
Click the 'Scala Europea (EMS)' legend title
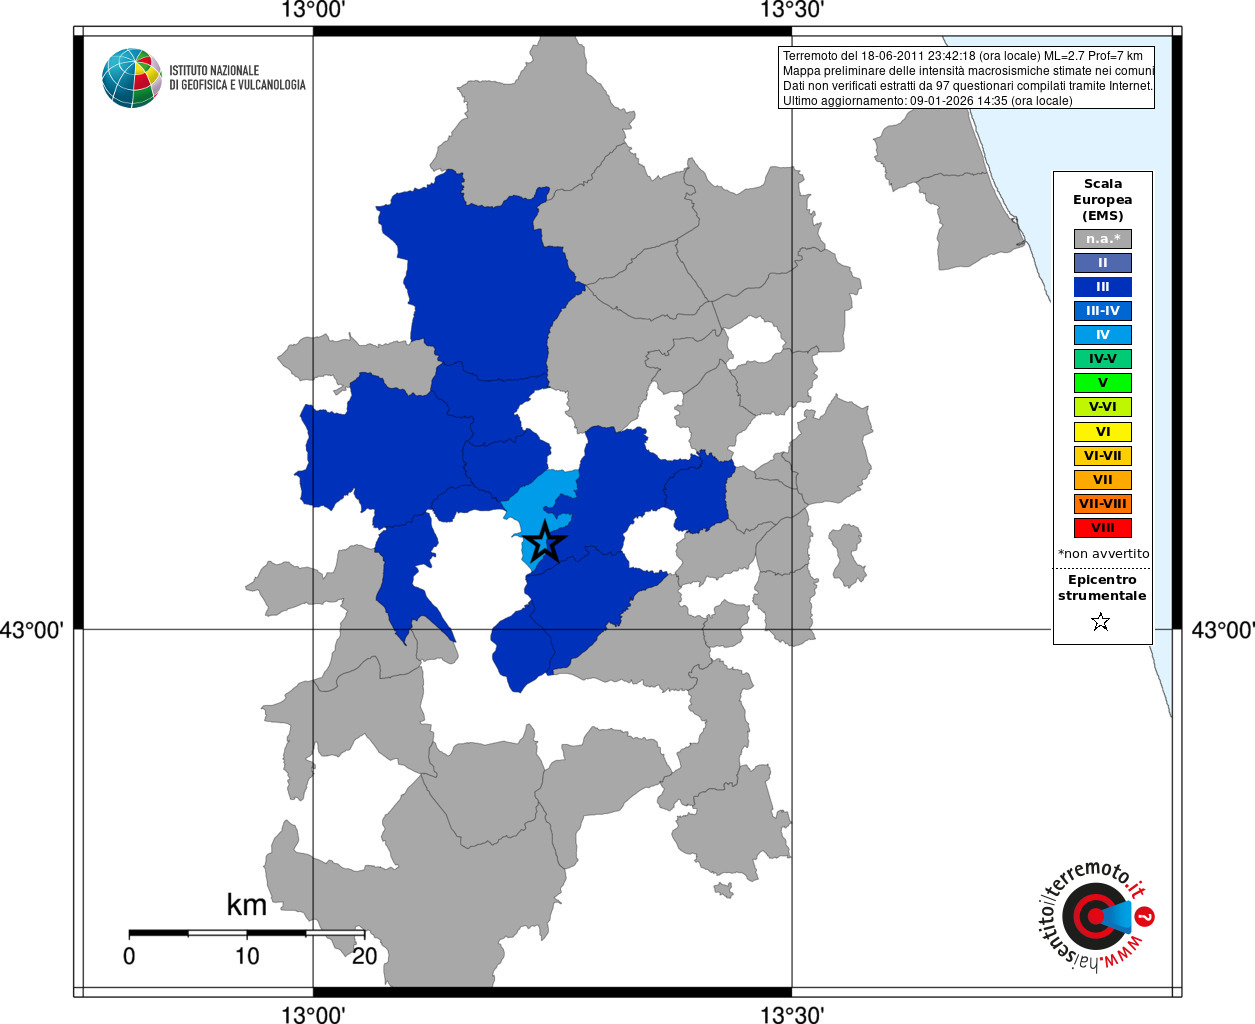coord(1103,199)
